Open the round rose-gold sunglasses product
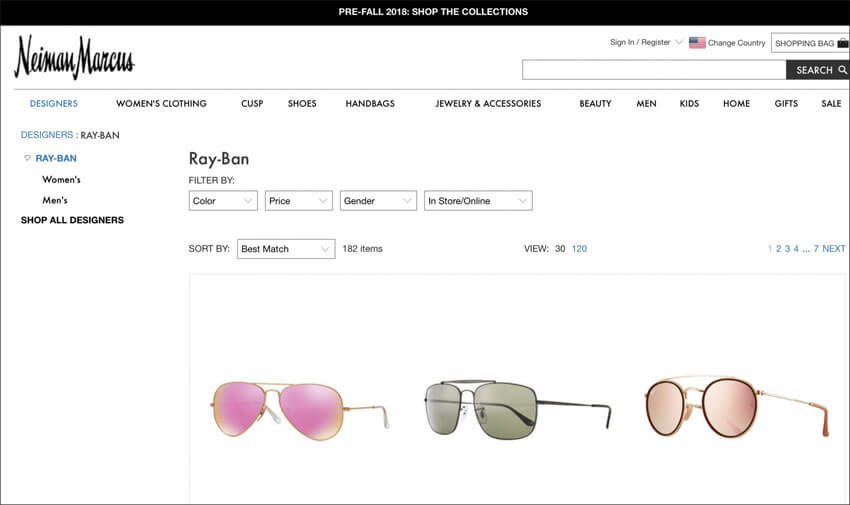This screenshot has height=505, width=850. click(x=737, y=406)
